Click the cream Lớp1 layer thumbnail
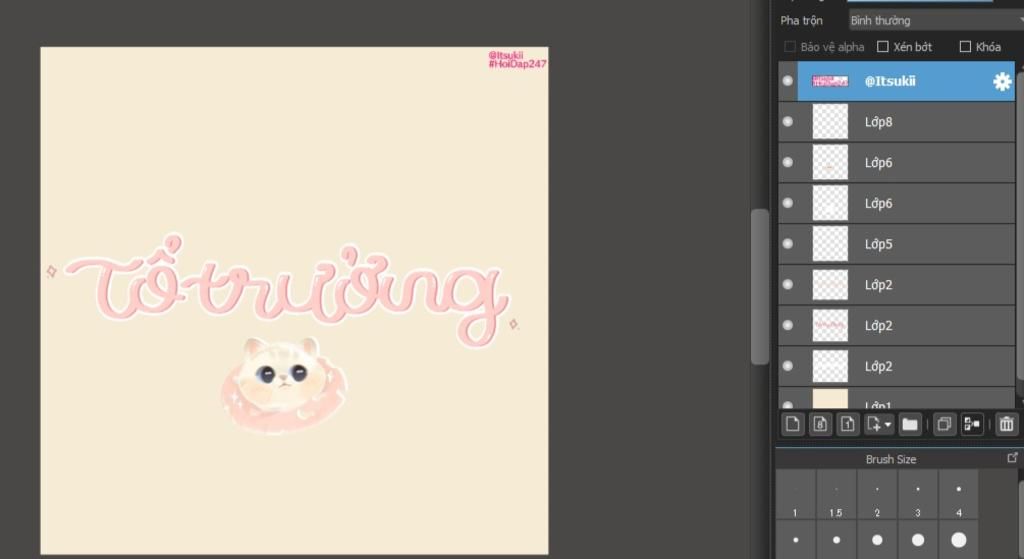Viewport: 1024px width, 559px height. 830,399
